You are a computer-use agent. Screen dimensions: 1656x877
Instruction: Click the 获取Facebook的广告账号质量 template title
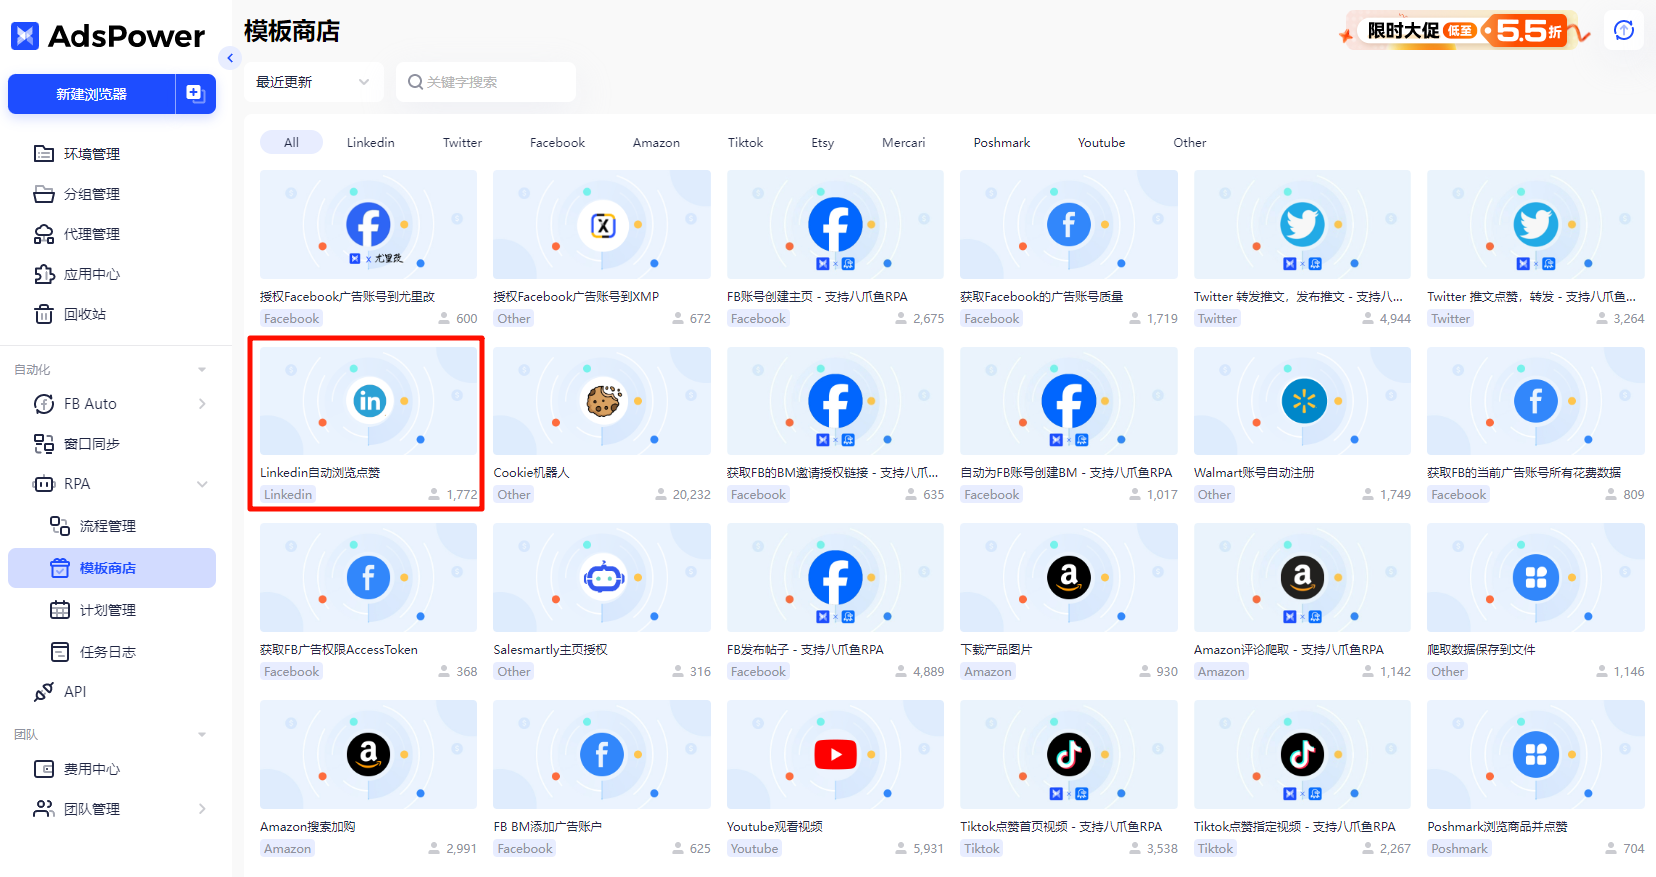[x=1042, y=297]
